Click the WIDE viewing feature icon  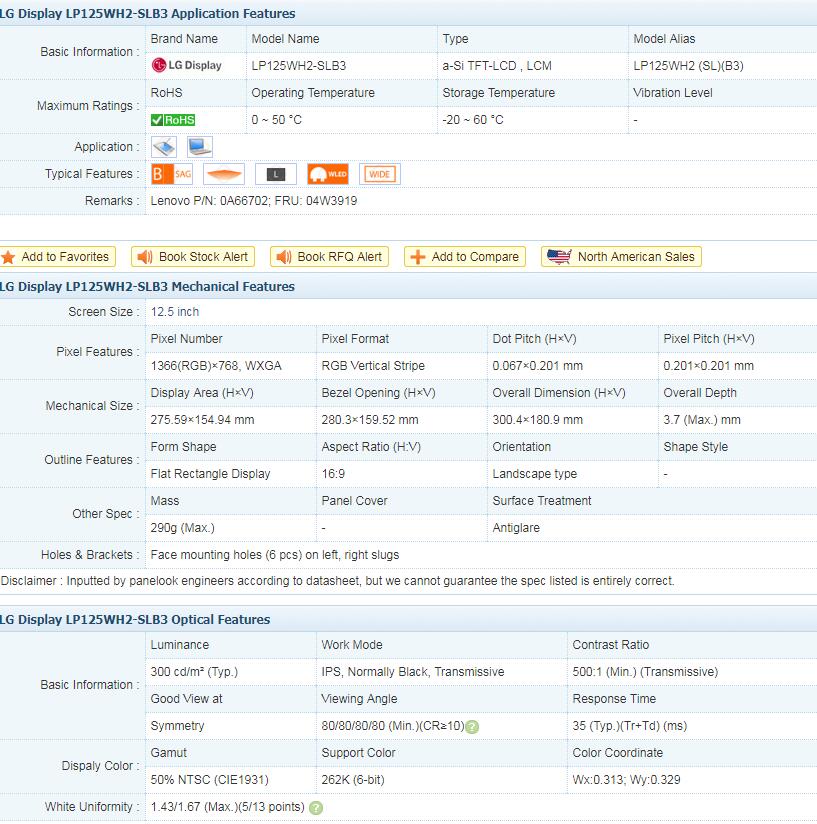click(380, 174)
